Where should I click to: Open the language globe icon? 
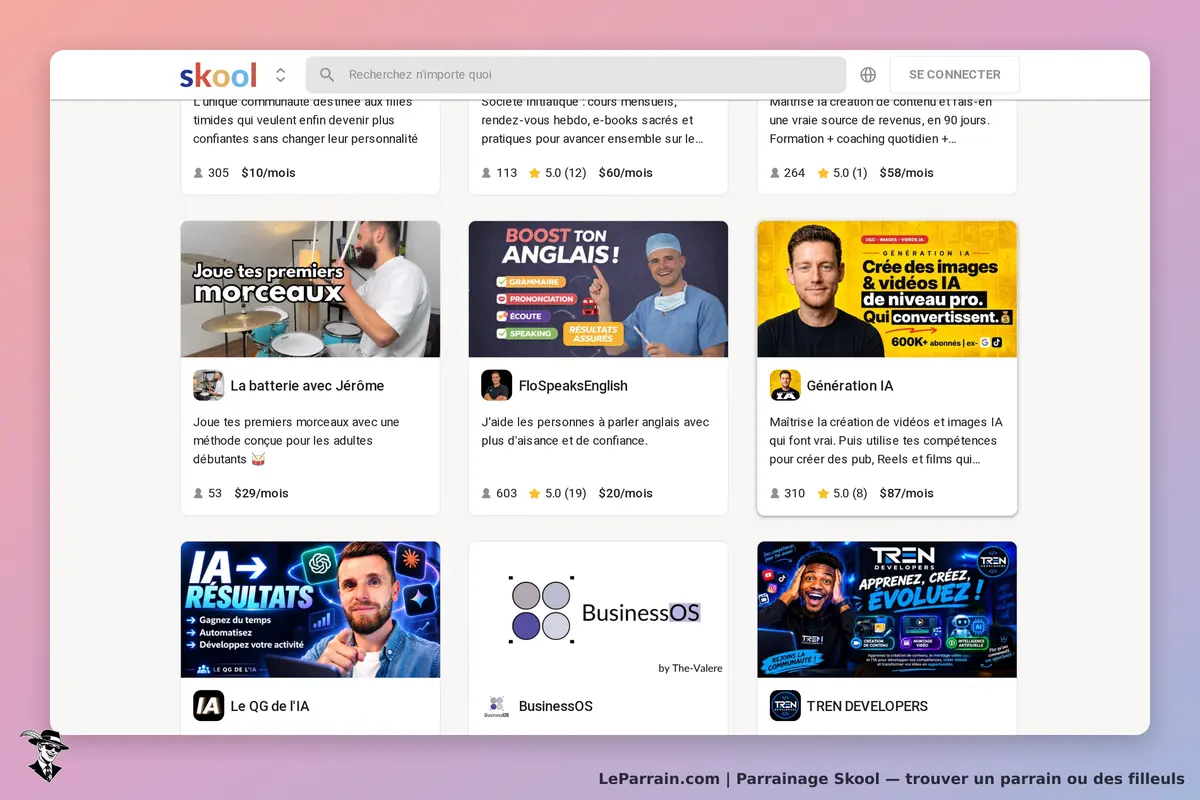(x=868, y=75)
